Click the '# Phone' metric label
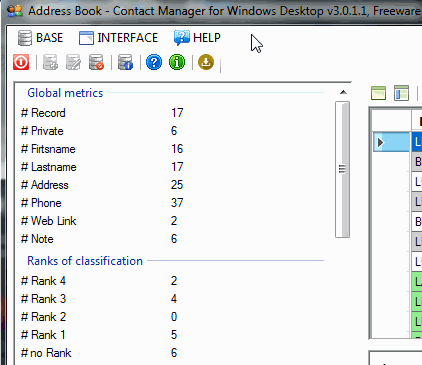The image size is (422, 365). pos(41,203)
